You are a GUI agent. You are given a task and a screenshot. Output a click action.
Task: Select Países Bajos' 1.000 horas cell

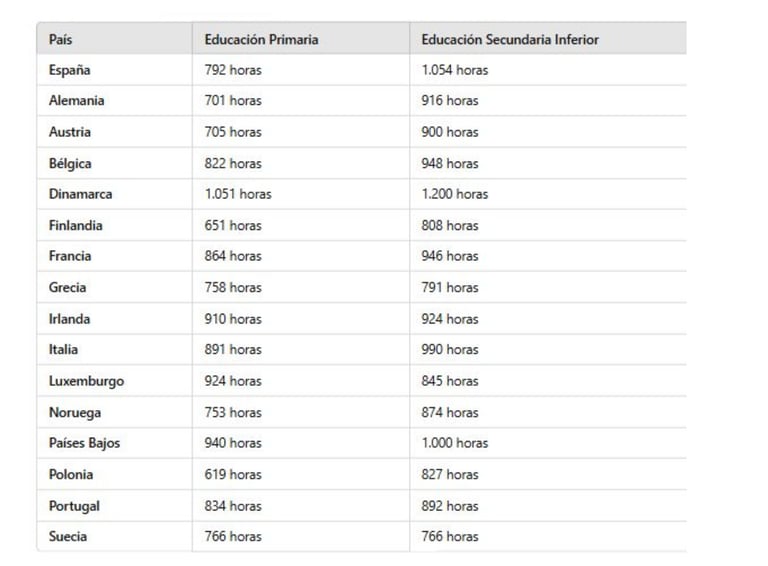[455, 443]
